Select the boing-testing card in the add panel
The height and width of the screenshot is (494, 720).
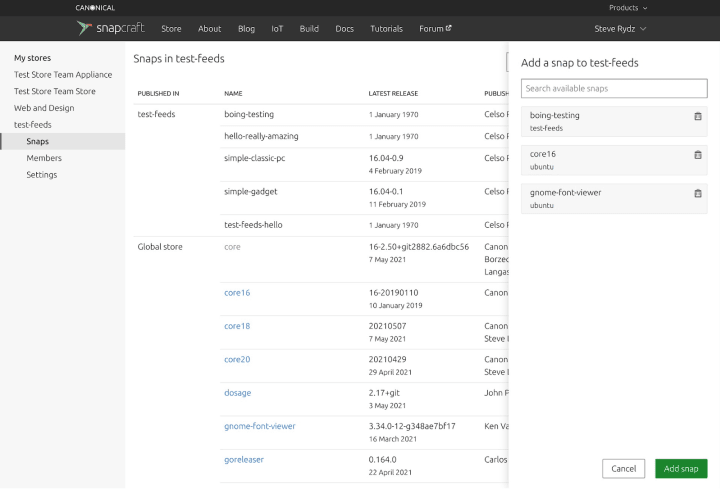pyautogui.click(x=614, y=121)
